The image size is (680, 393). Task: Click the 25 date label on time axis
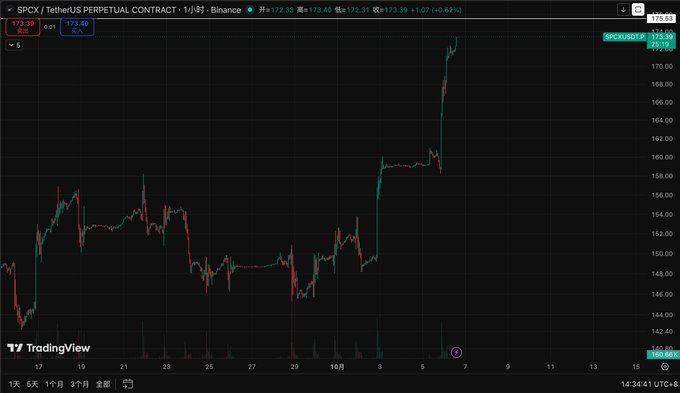[x=209, y=367]
